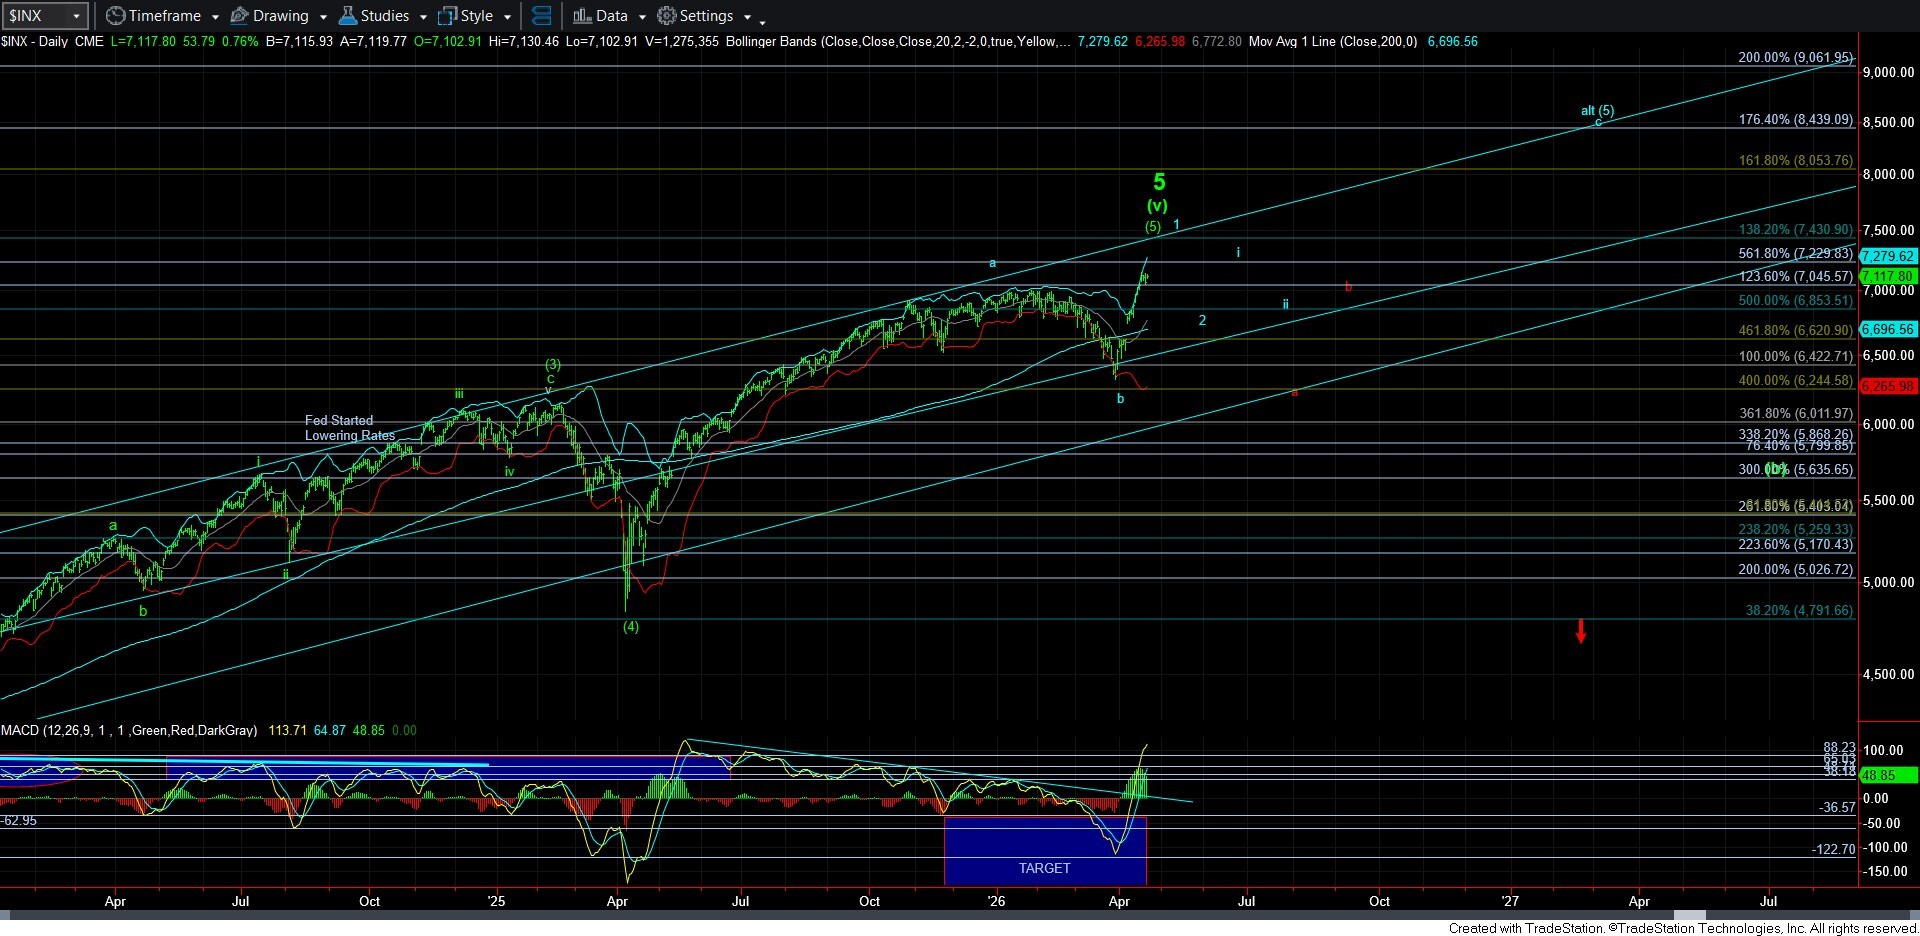Open the toolbar overflow arrow after Settings
Image resolution: width=1920 pixels, height=936 pixels.
[x=763, y=20]
